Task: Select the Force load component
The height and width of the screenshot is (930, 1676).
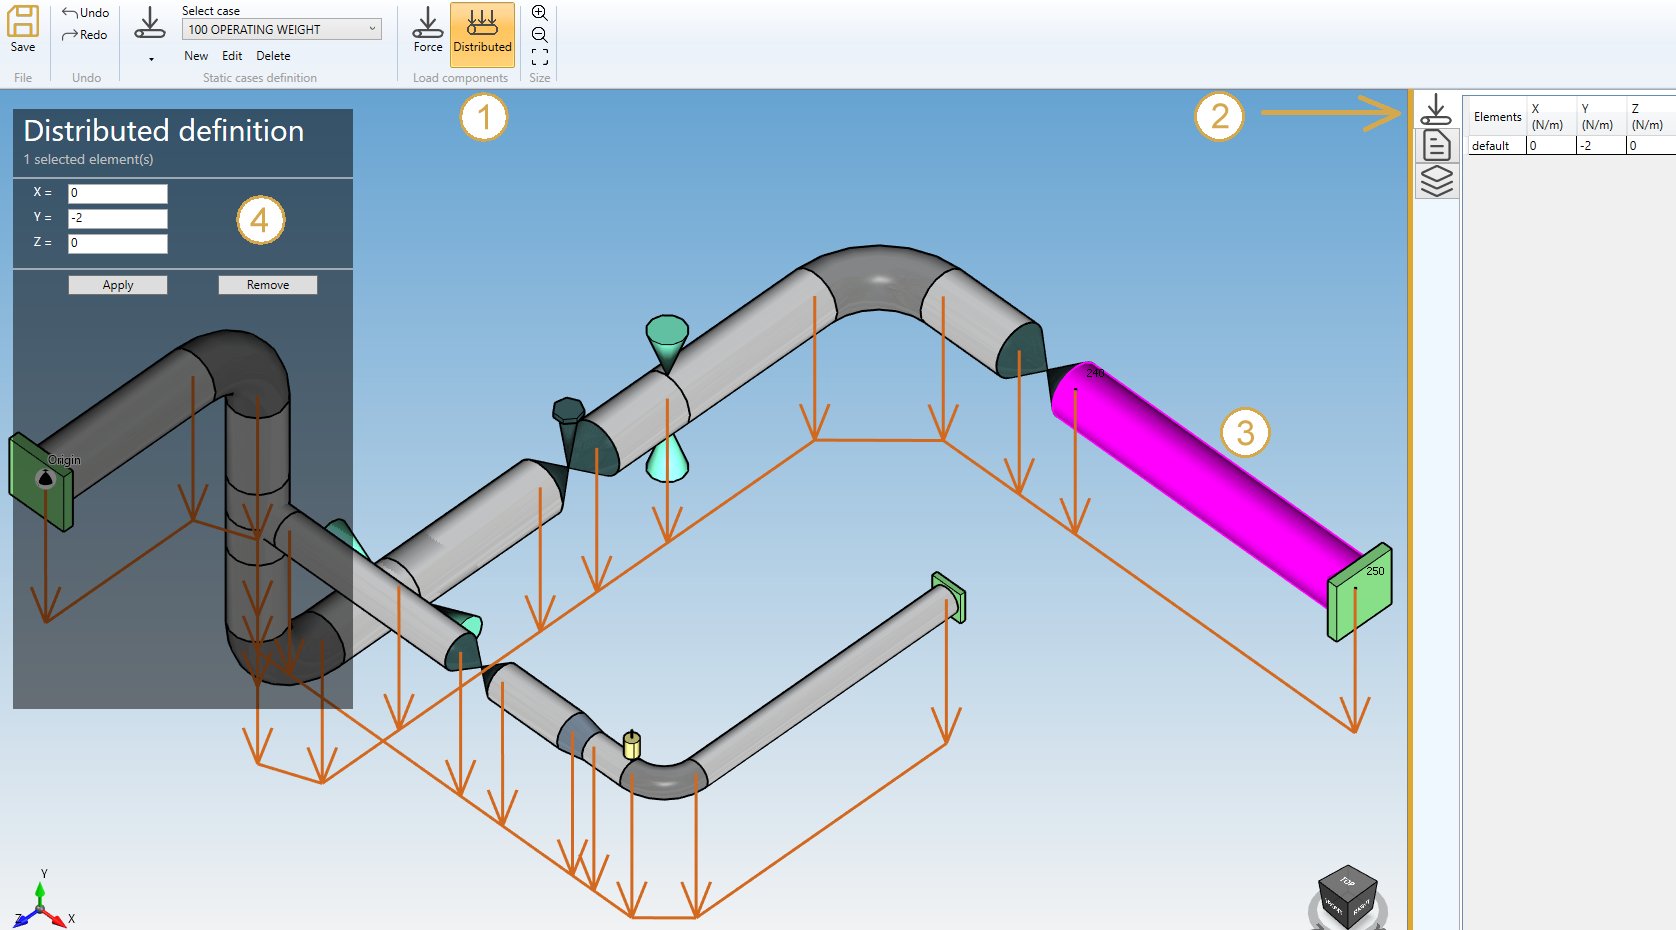Action: coord(428,30)
